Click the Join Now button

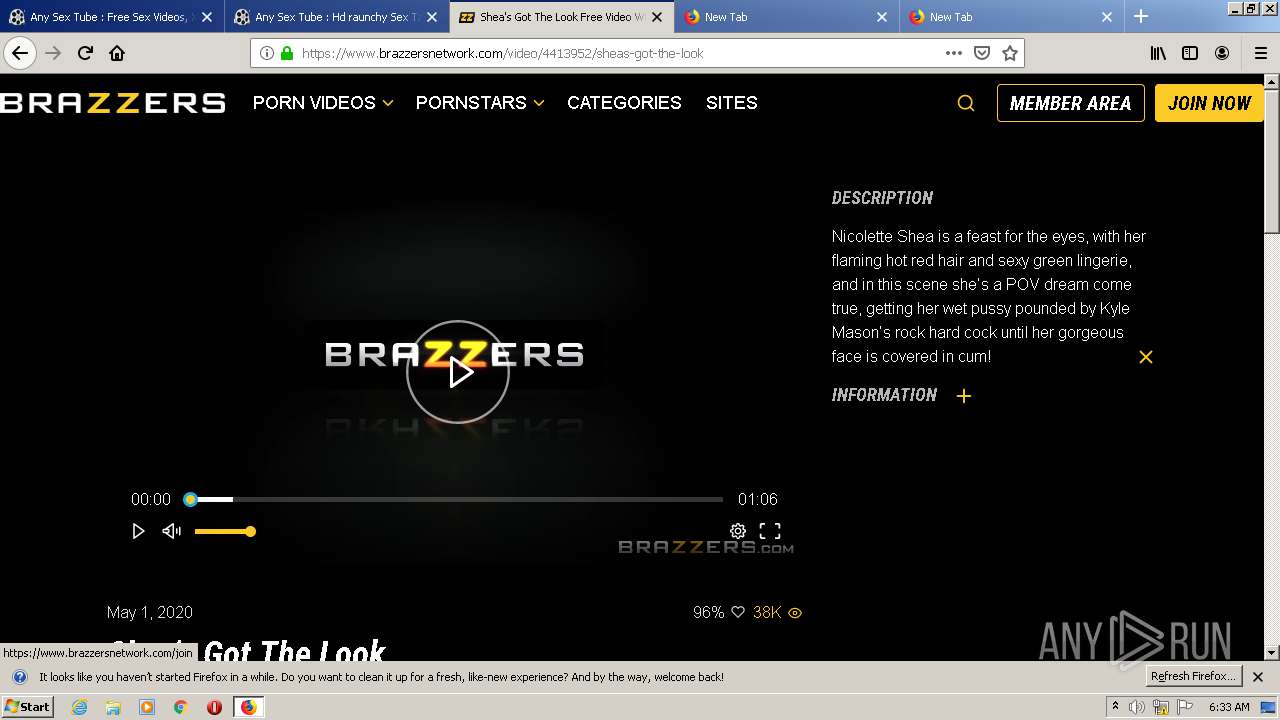(x=1209, y=103)
